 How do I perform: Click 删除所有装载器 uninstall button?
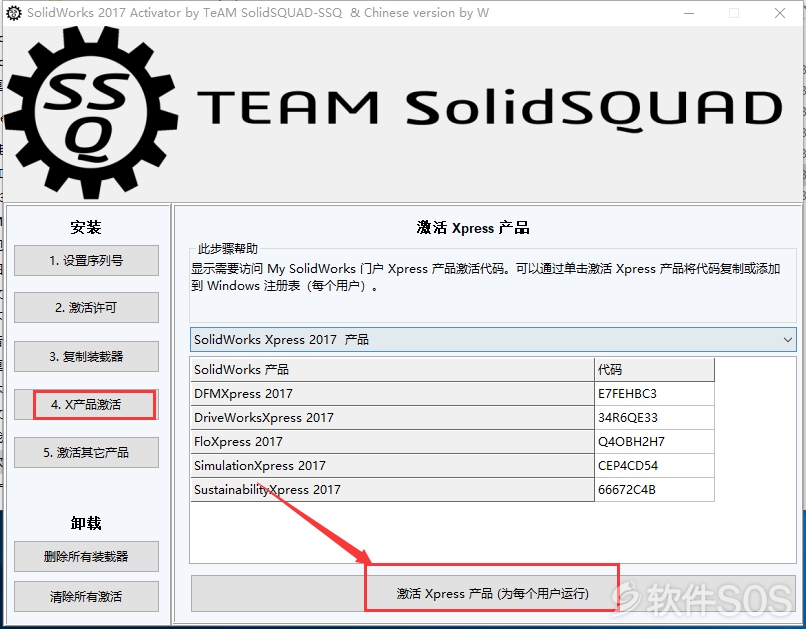86,557
